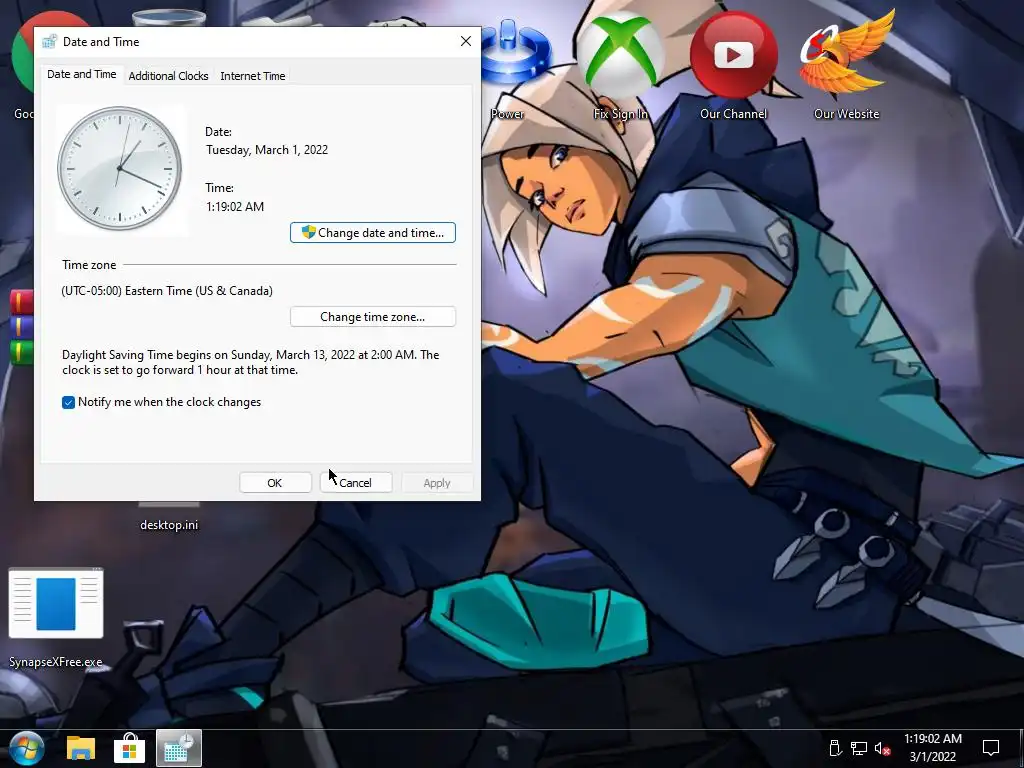Confirm the dialog with OK
Screen dimensions: 1024x768
point(275,483)
